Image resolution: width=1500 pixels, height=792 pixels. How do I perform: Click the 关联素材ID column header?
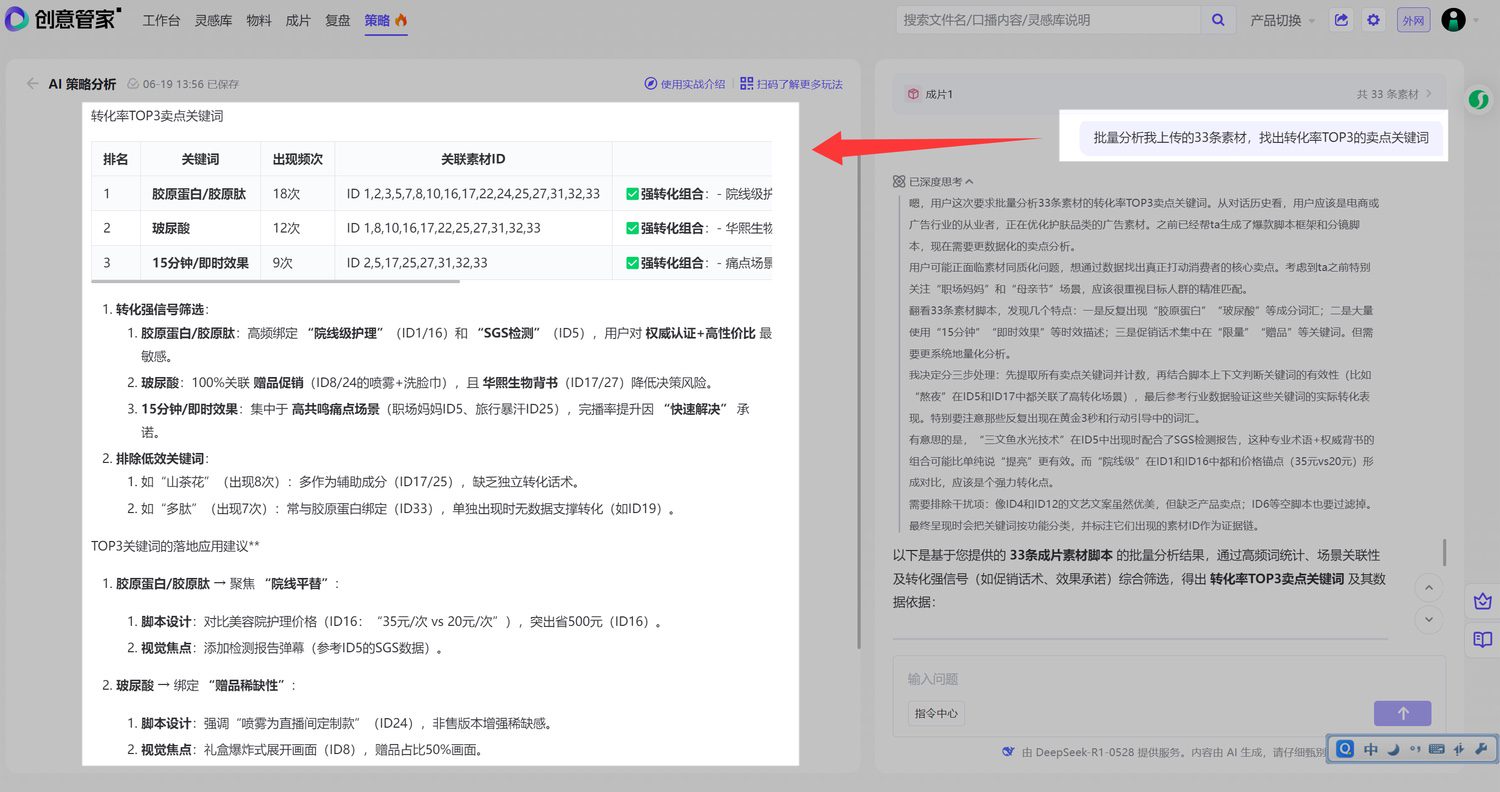(x=473, y=159)
